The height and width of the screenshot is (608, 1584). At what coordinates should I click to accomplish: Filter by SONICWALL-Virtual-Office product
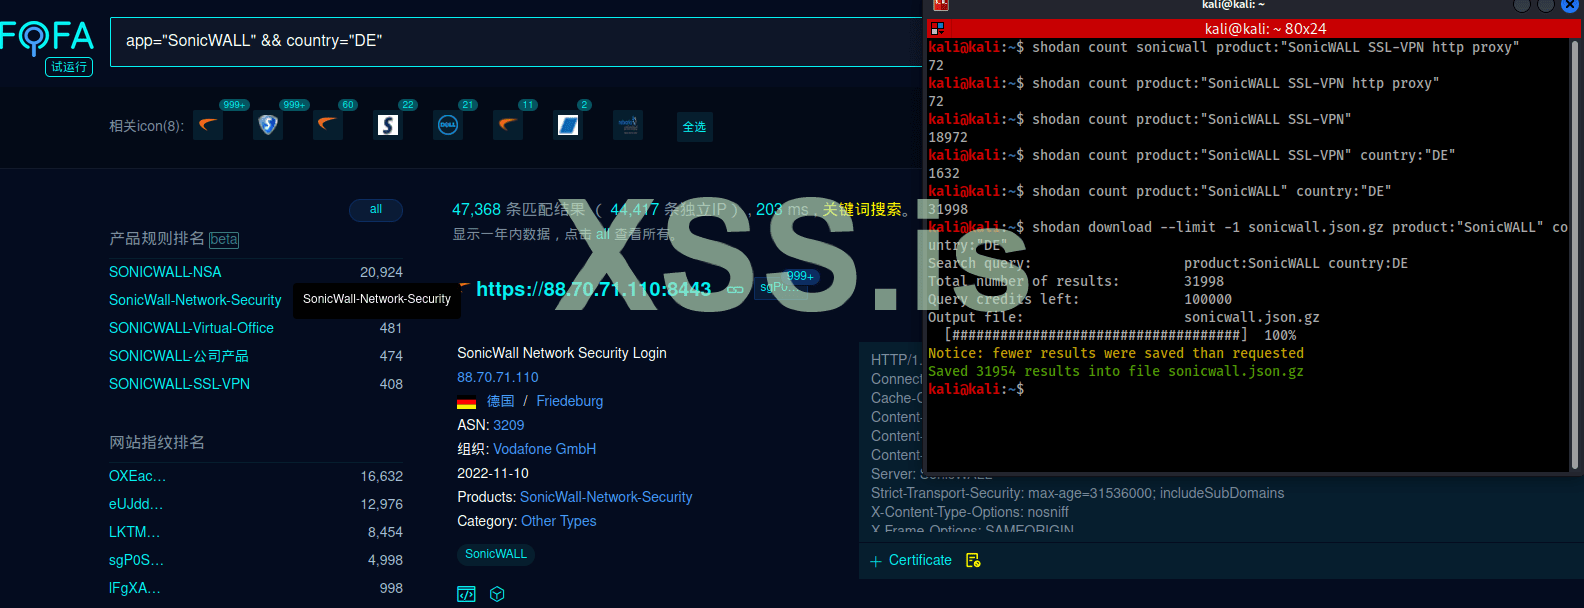pos(191,328)
